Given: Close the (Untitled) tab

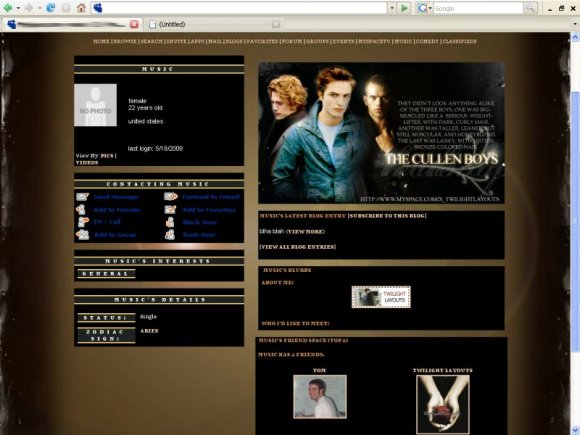Looking at the screenshot, I should coord(276,24).
